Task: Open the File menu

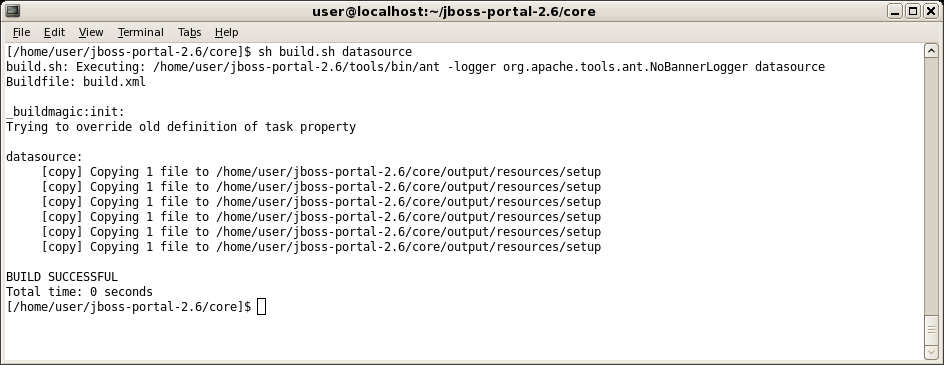Action: coord(21,33)
